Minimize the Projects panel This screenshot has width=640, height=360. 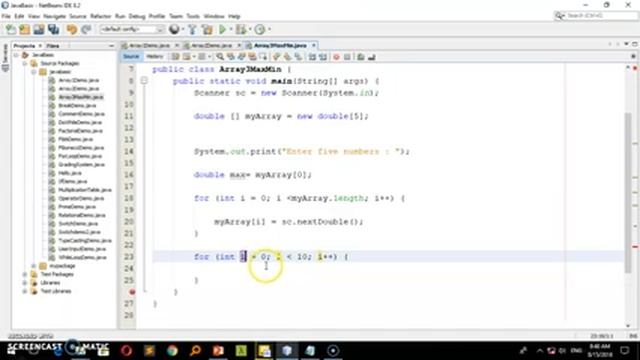tap(111, 46)
